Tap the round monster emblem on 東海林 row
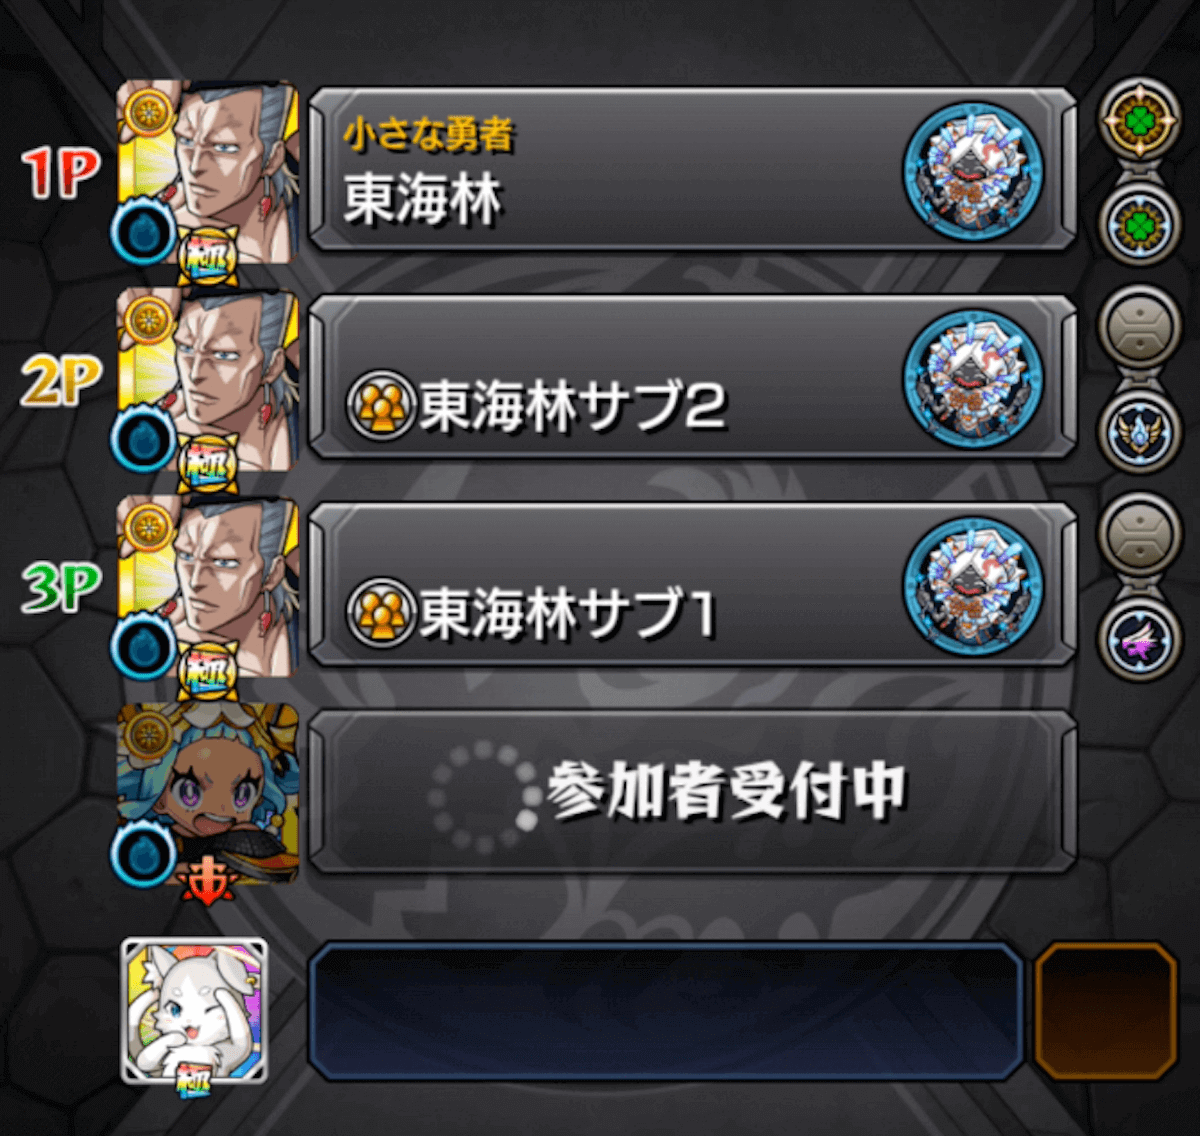The image size is (1200, 1136). coord(972,170)
